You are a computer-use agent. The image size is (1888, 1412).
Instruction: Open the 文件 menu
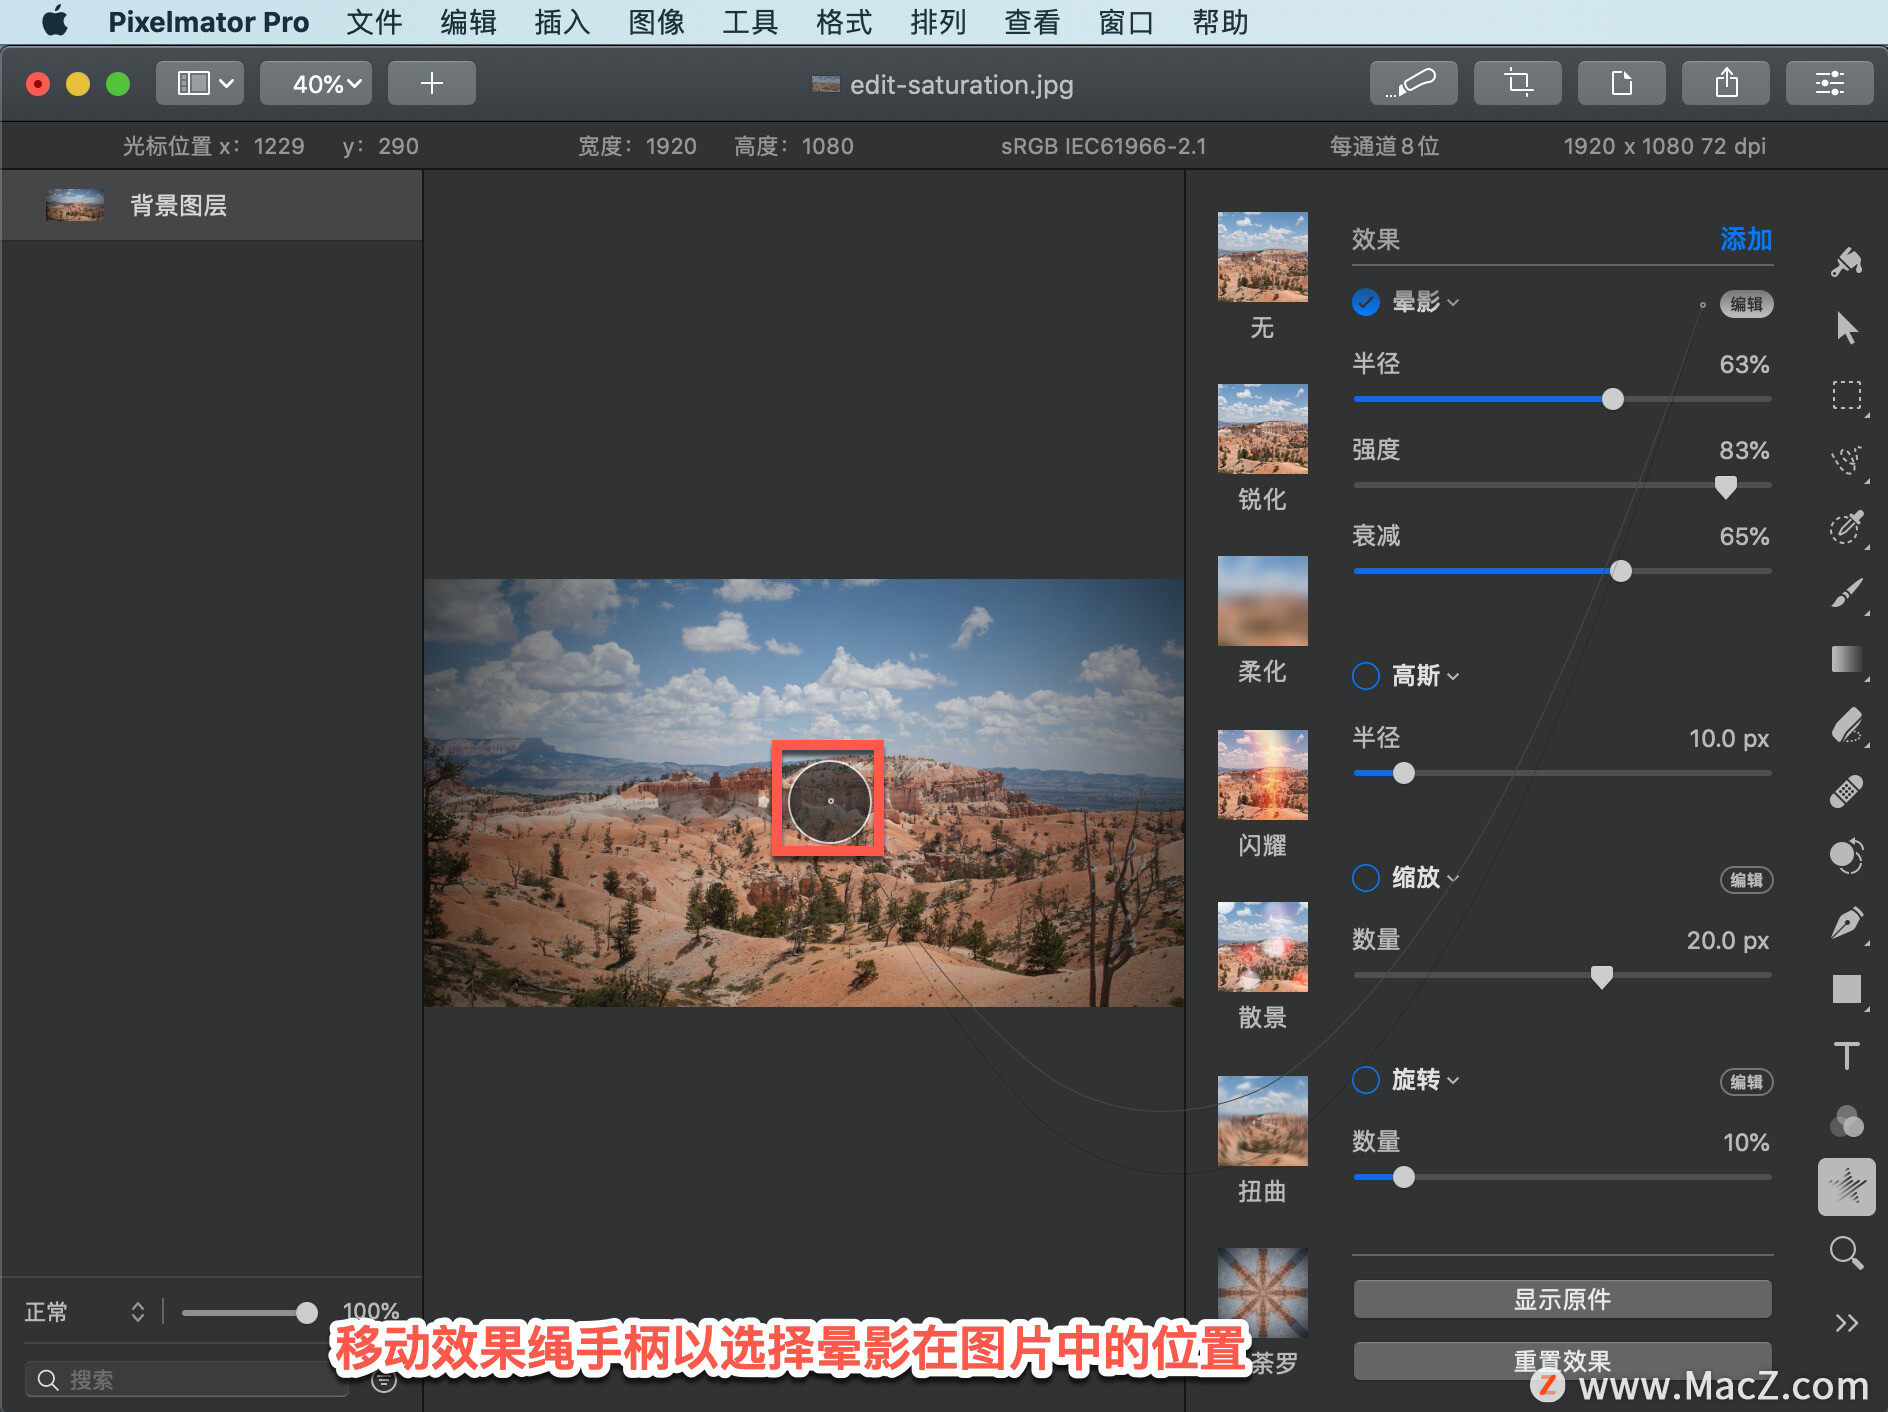(374, 22)
